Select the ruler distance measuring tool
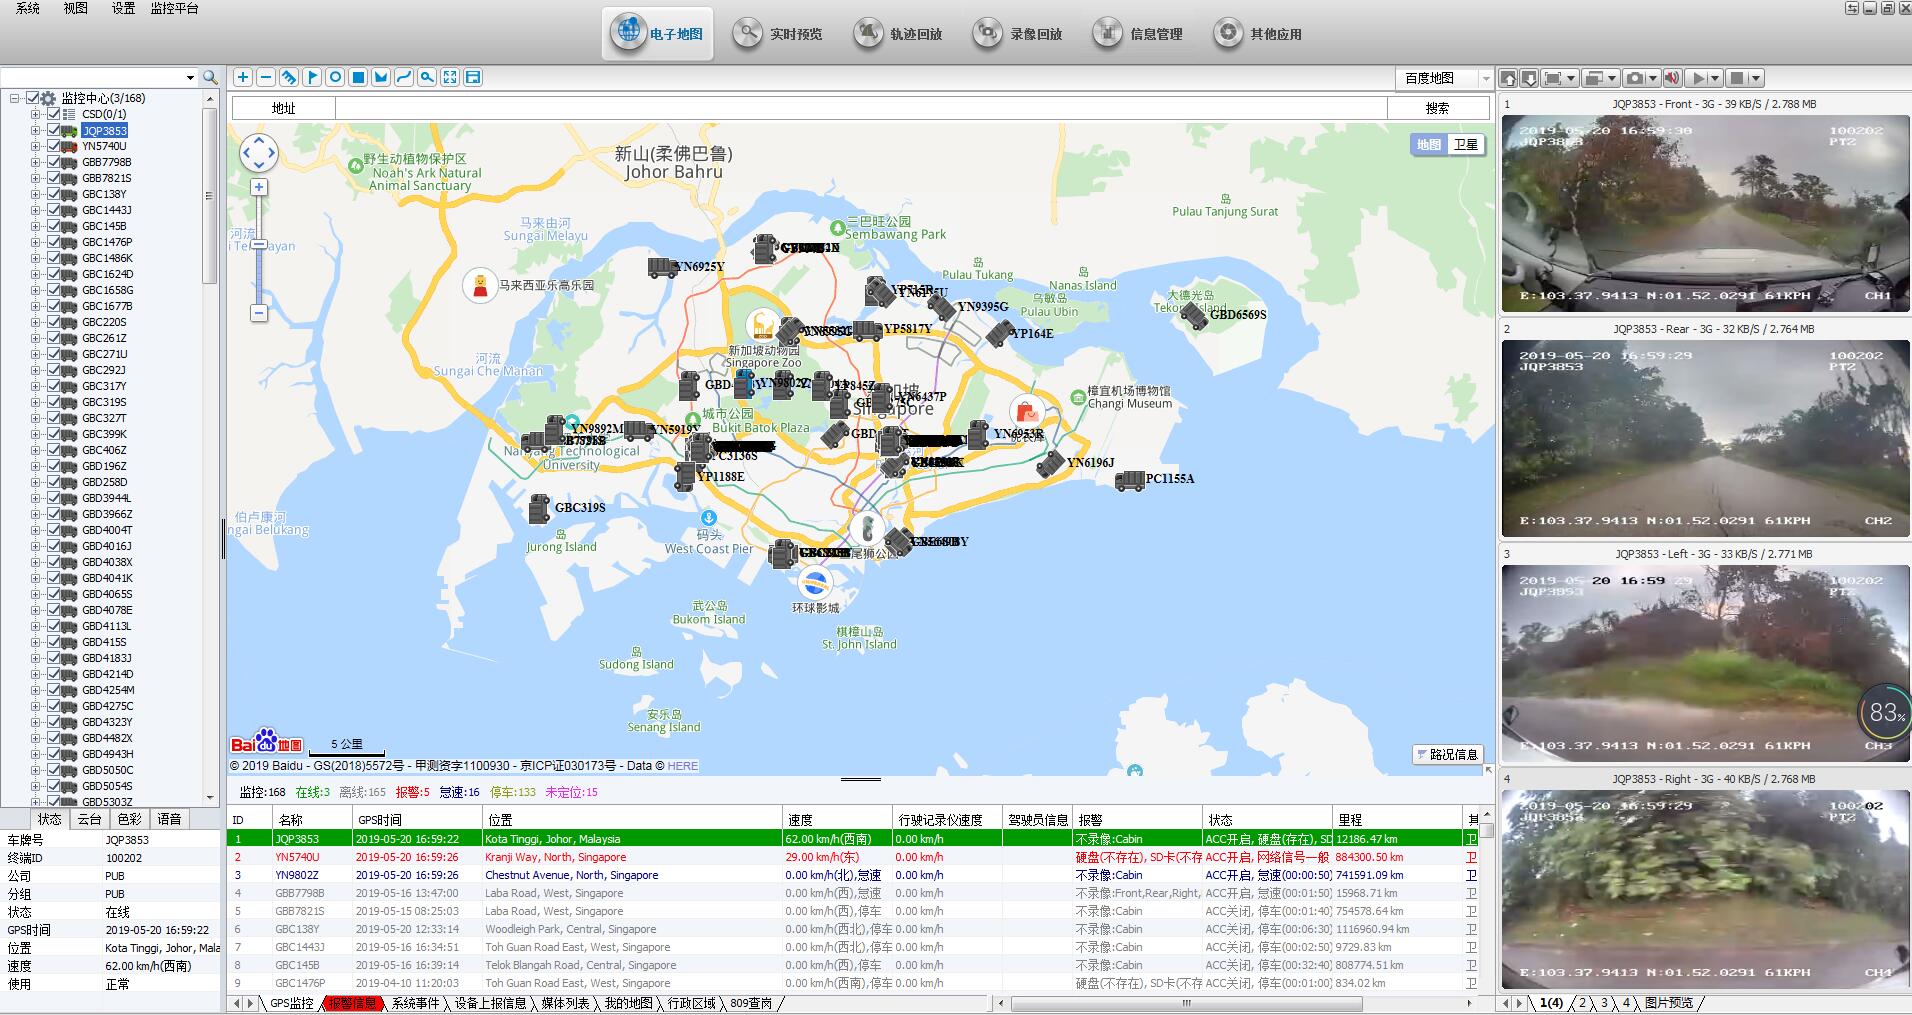The width and height of the screenshot is (1912, 1015). [x=289, y=77]
